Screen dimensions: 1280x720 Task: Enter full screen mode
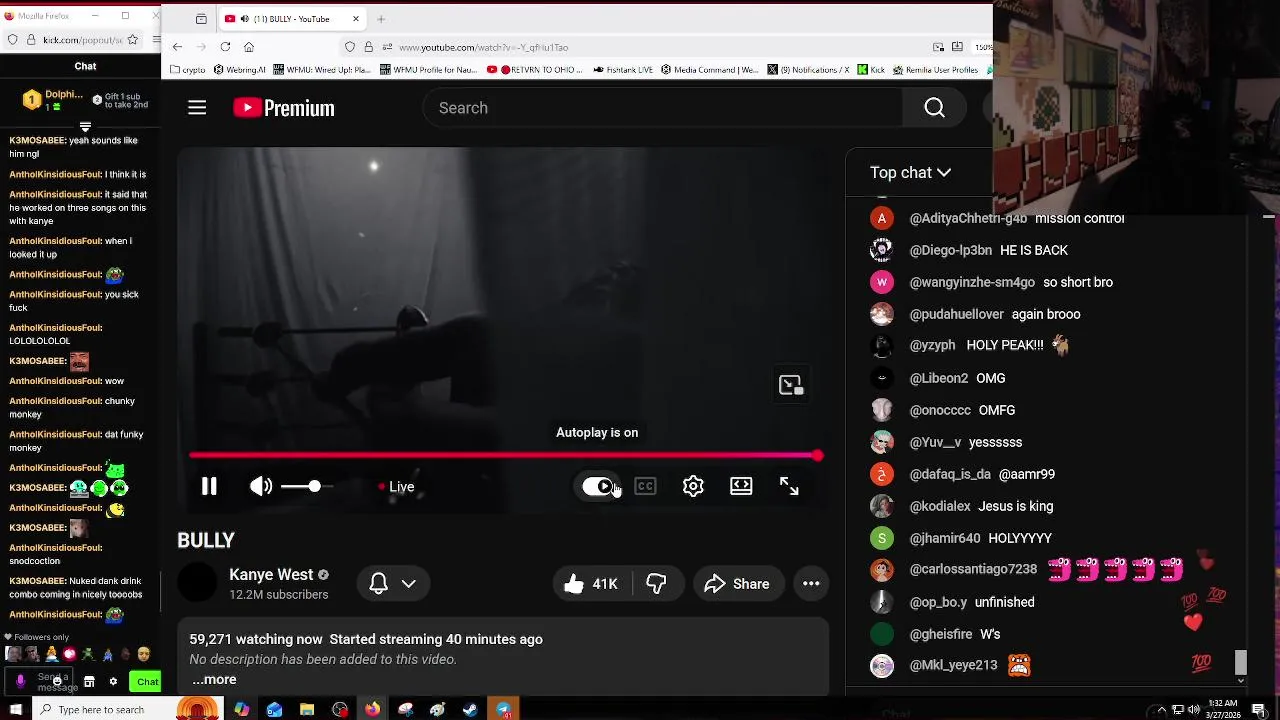[x=789, y=487]
